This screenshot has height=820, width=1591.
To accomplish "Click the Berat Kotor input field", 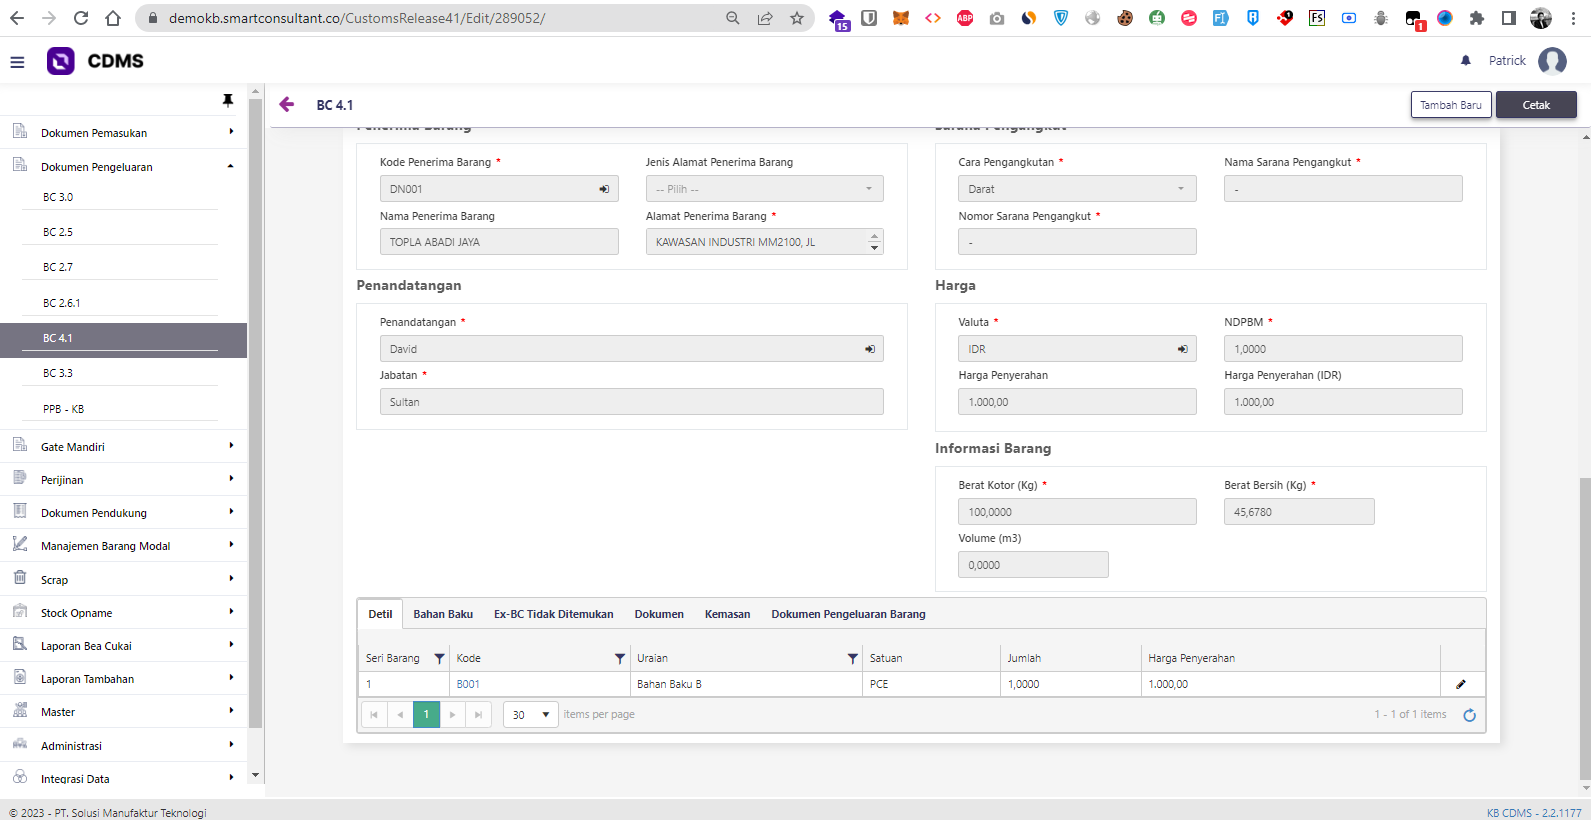I will click(1076, 512).
